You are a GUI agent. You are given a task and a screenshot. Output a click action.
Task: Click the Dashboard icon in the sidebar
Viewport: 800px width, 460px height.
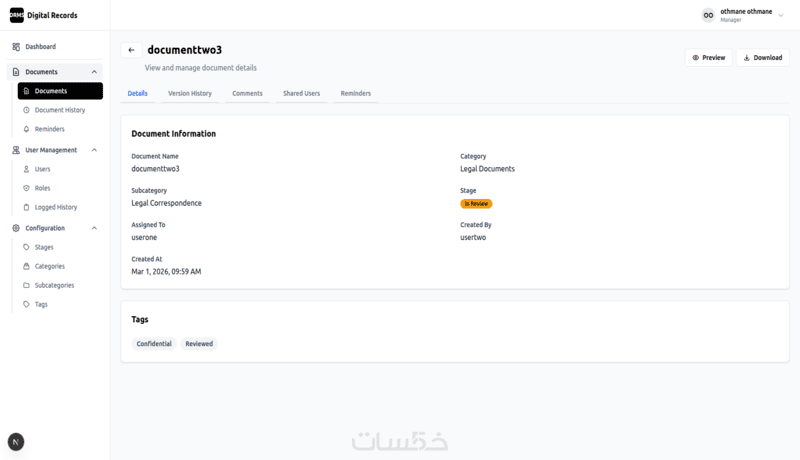click(16, 47)
